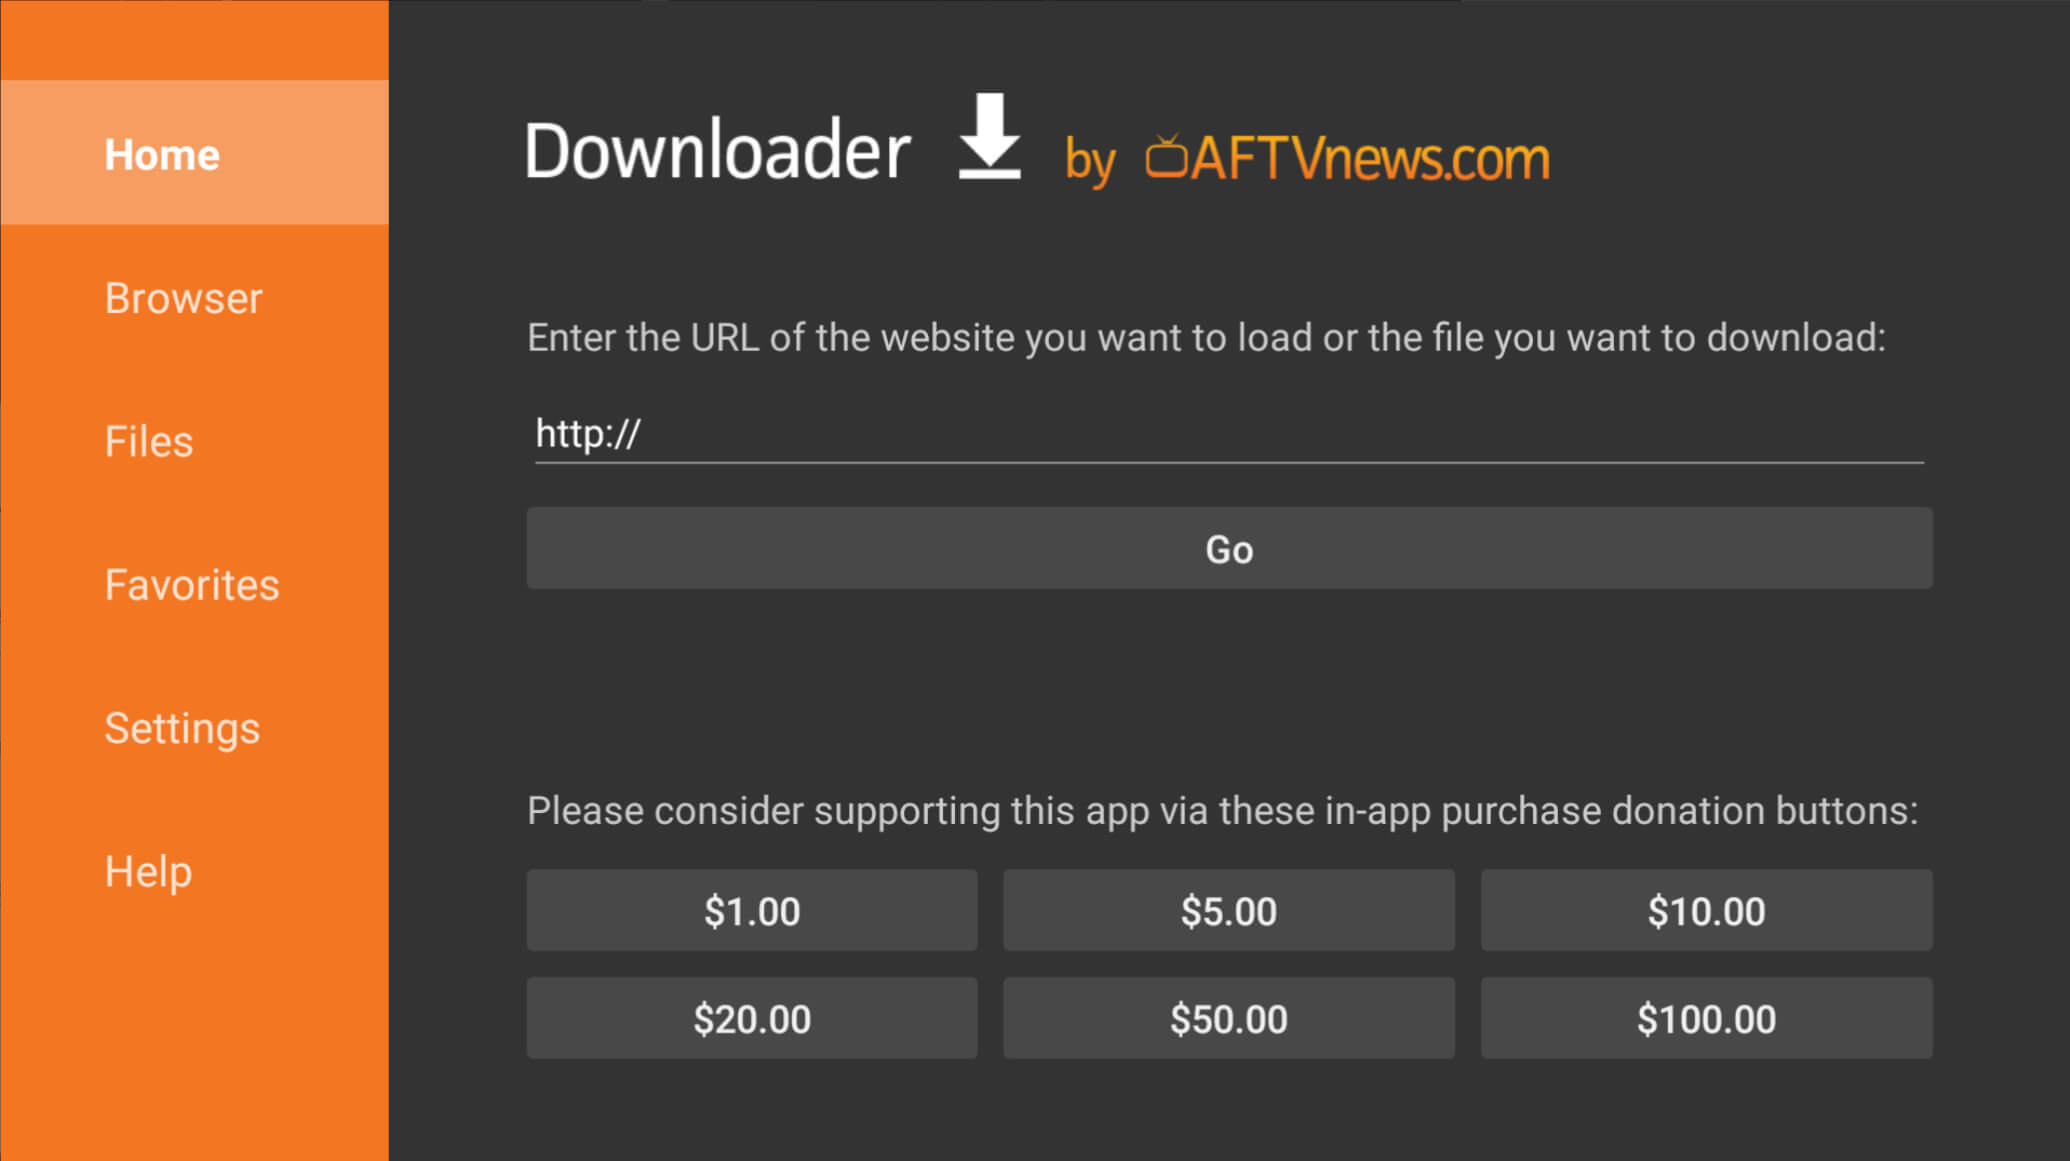Select the $50.00 support option
Viewport: 2070px width, 1161px height.
(1228, 1019)
